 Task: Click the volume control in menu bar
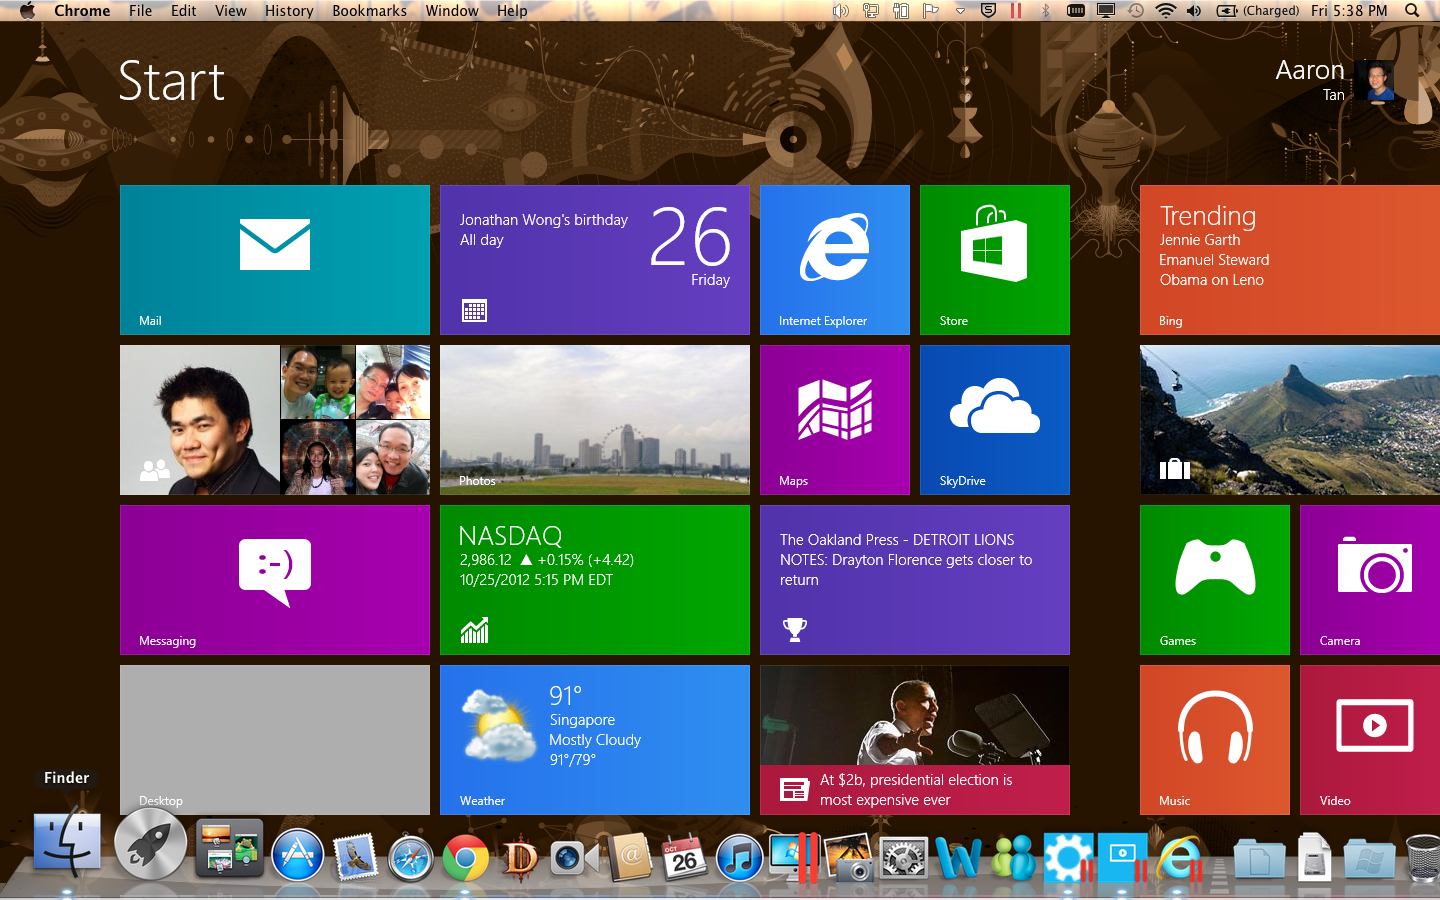coord(1194,11)
